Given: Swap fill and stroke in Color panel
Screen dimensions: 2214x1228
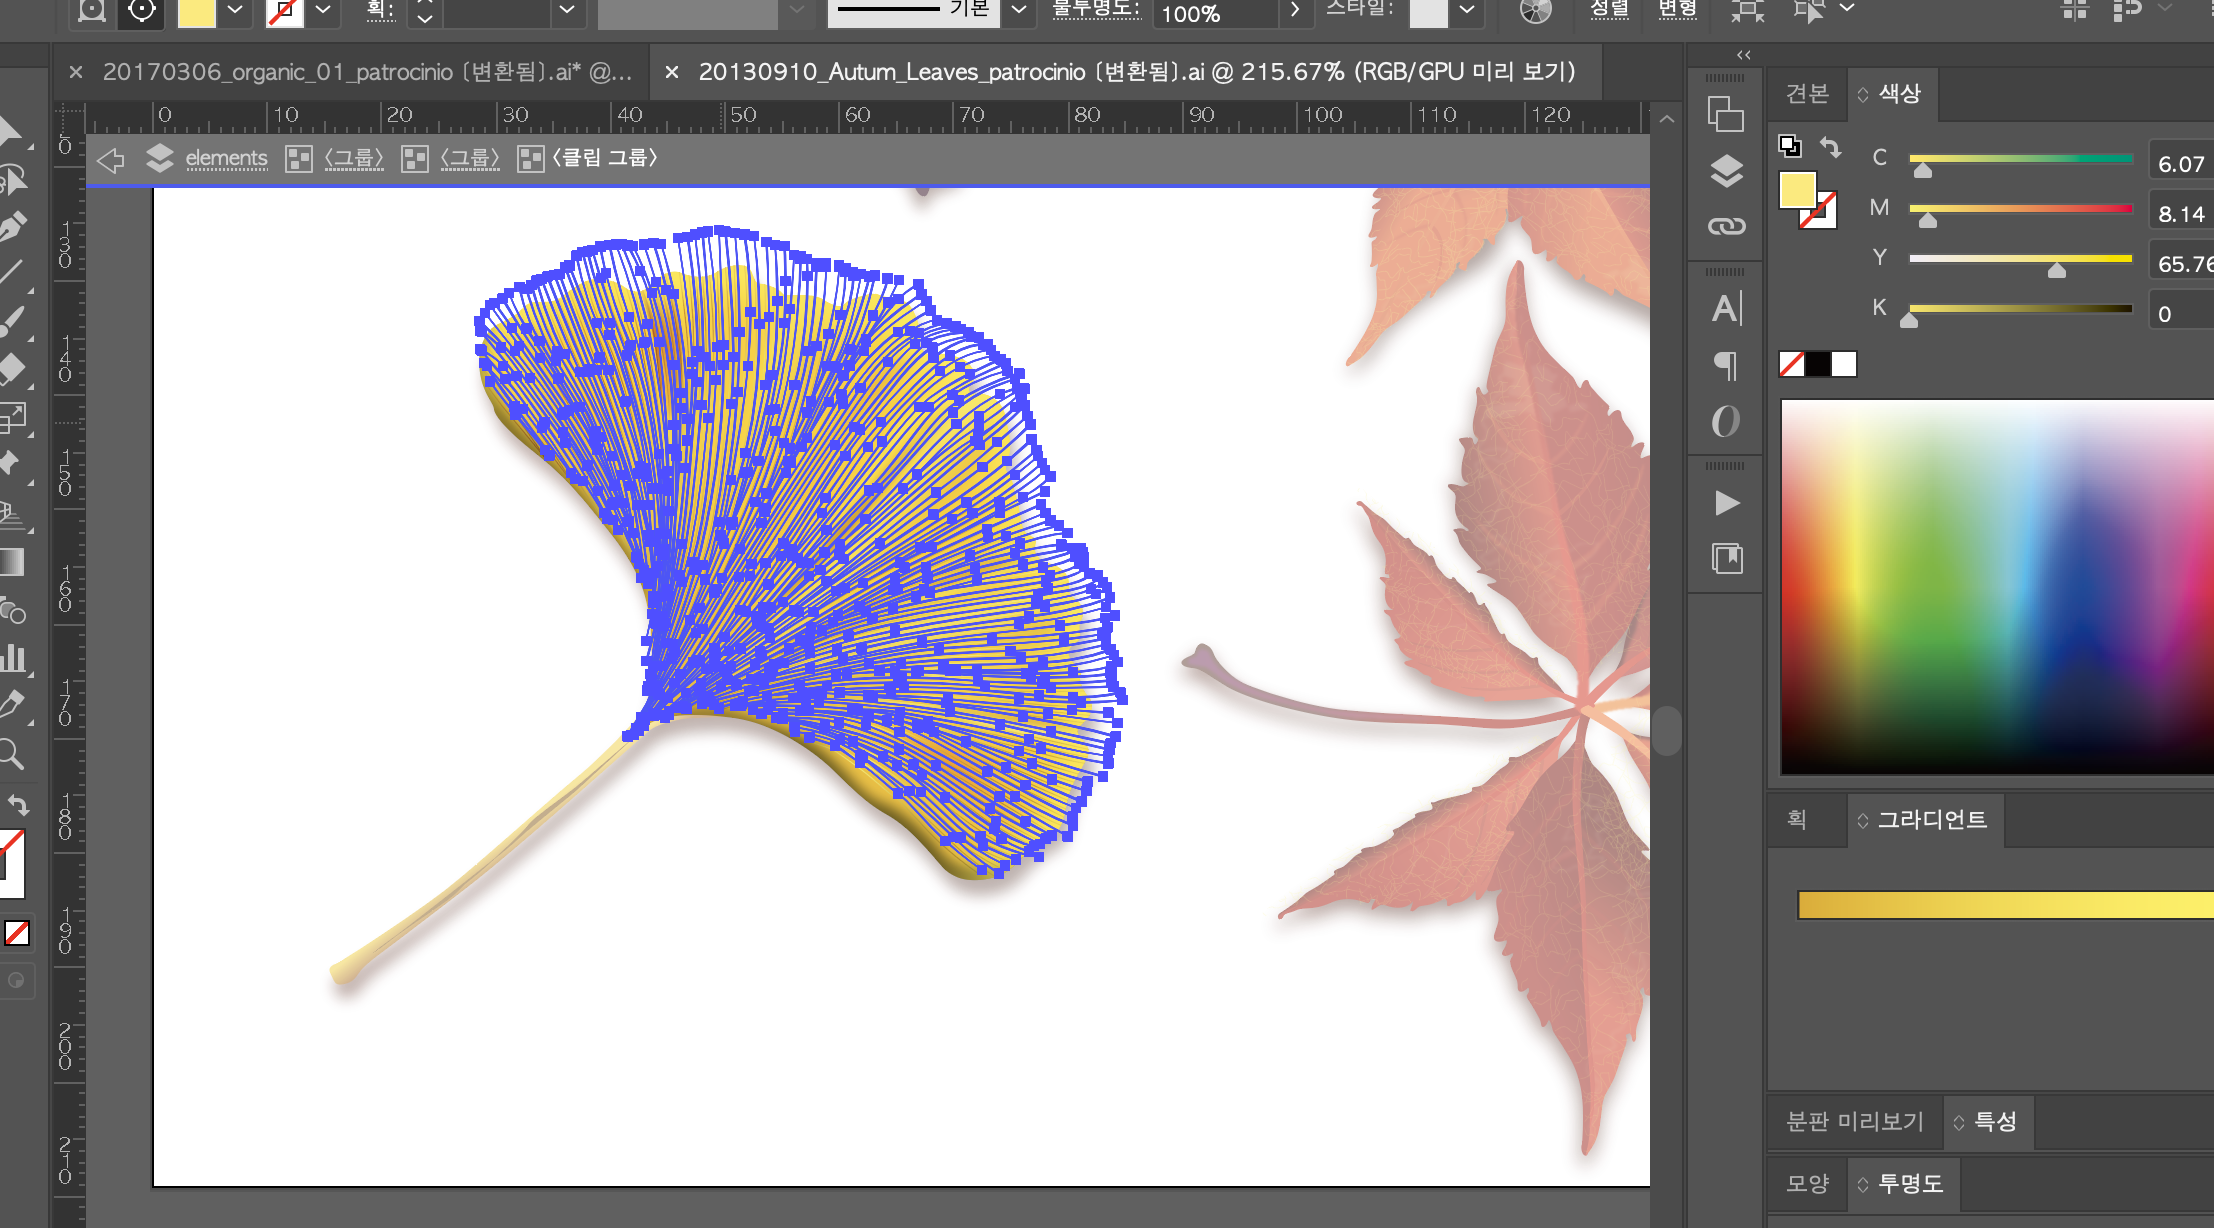Looking at the screenshot, I should 1830,148.
